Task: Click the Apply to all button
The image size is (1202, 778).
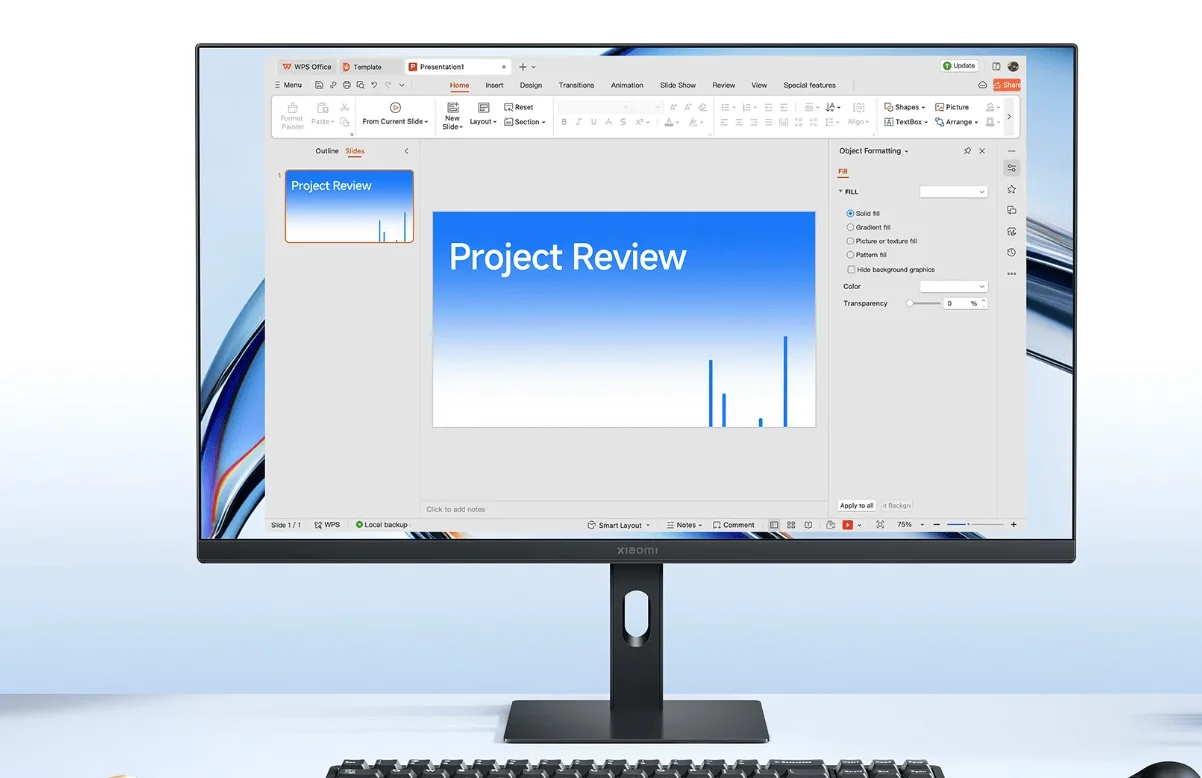Action: coord(857,505)
